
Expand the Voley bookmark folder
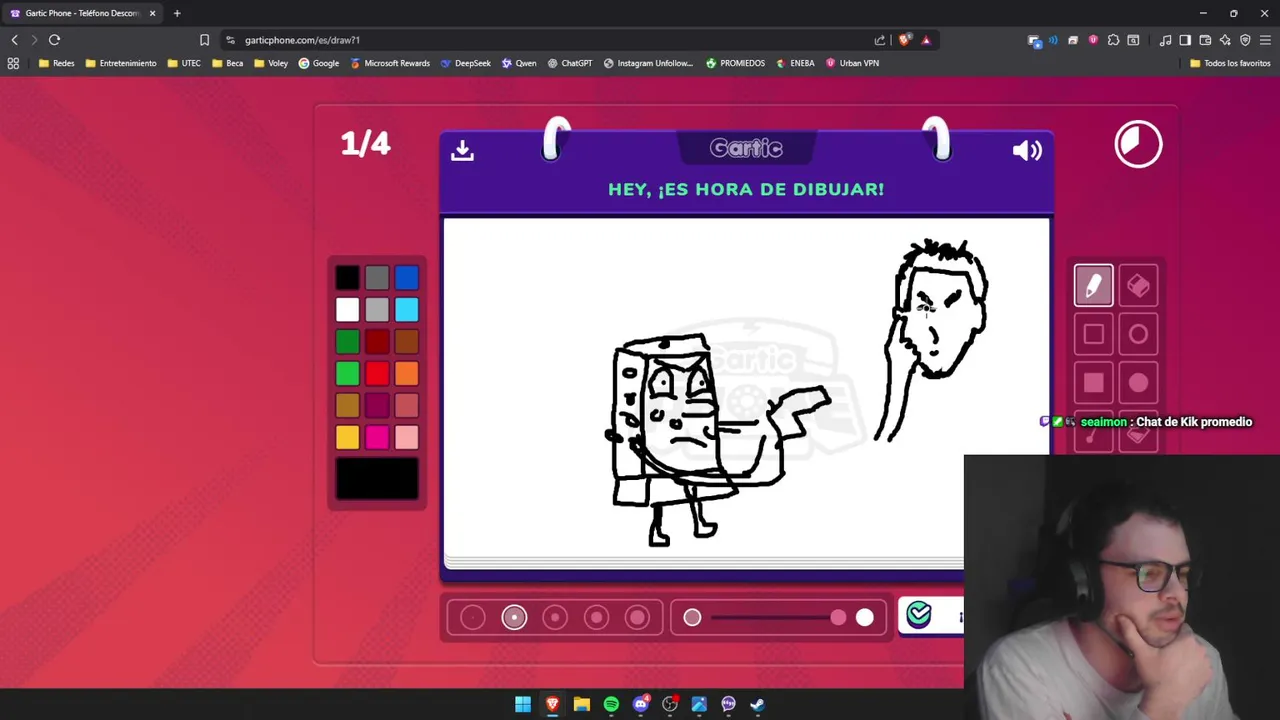tap(271, 63)
